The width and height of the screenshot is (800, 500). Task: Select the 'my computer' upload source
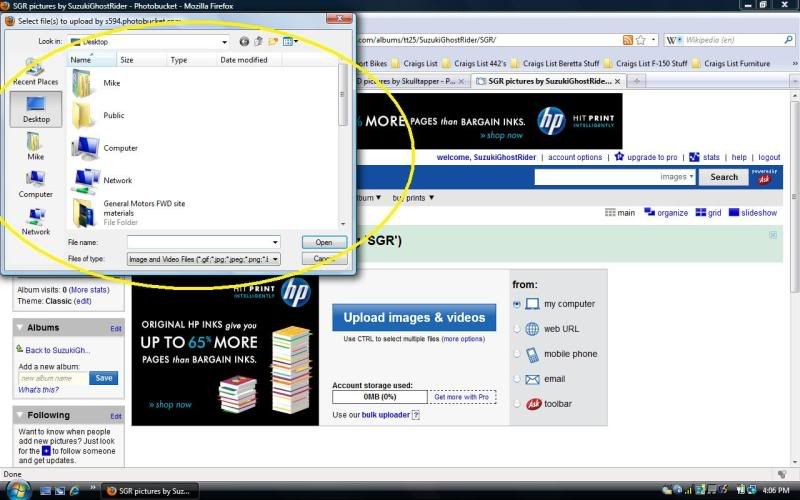click(x=517, y=304)
